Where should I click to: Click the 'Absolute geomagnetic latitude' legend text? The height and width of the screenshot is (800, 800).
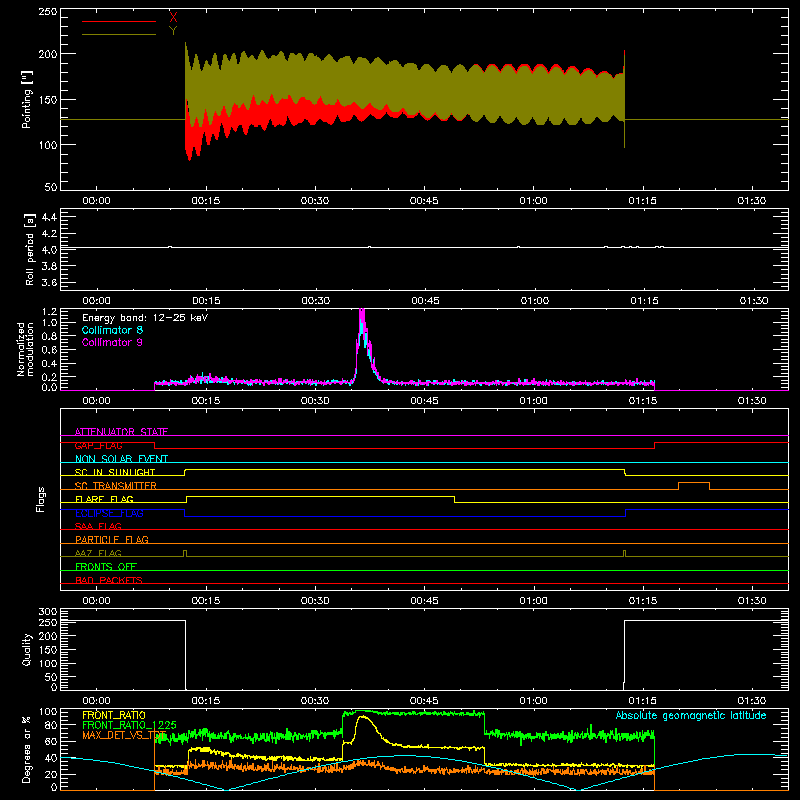click(691, 715)
